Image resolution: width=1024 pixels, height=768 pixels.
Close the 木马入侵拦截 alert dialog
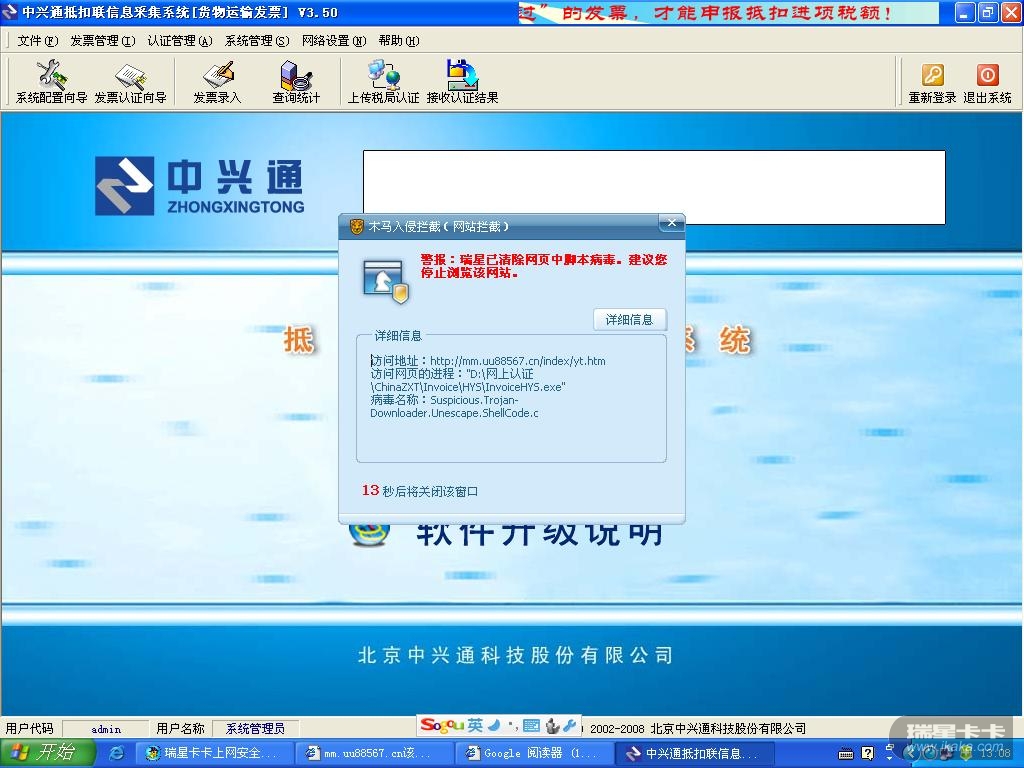click(671, 223)
